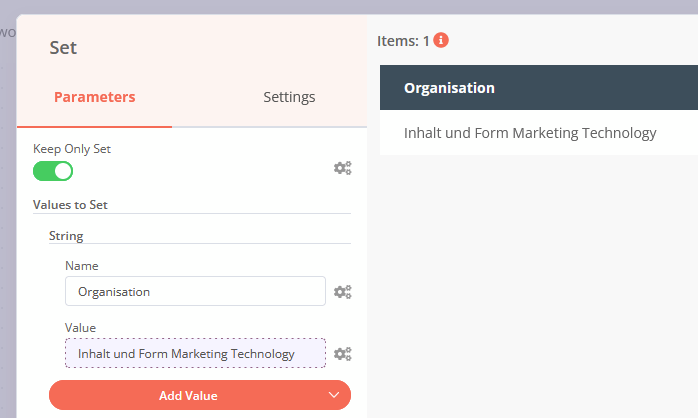The height and width of the screenshot is (418, 698).
Task: Click the String subsection label
Action: point(66,236)
